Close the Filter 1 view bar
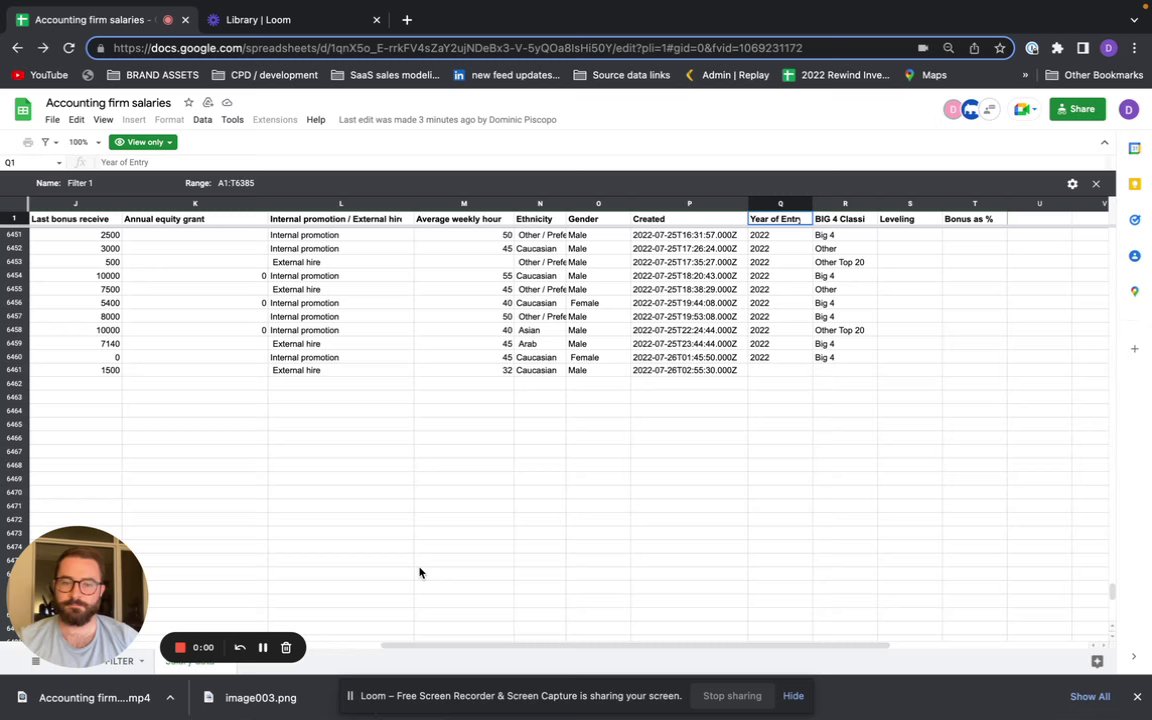The image size is (1152, 720). click(1096, 184)
